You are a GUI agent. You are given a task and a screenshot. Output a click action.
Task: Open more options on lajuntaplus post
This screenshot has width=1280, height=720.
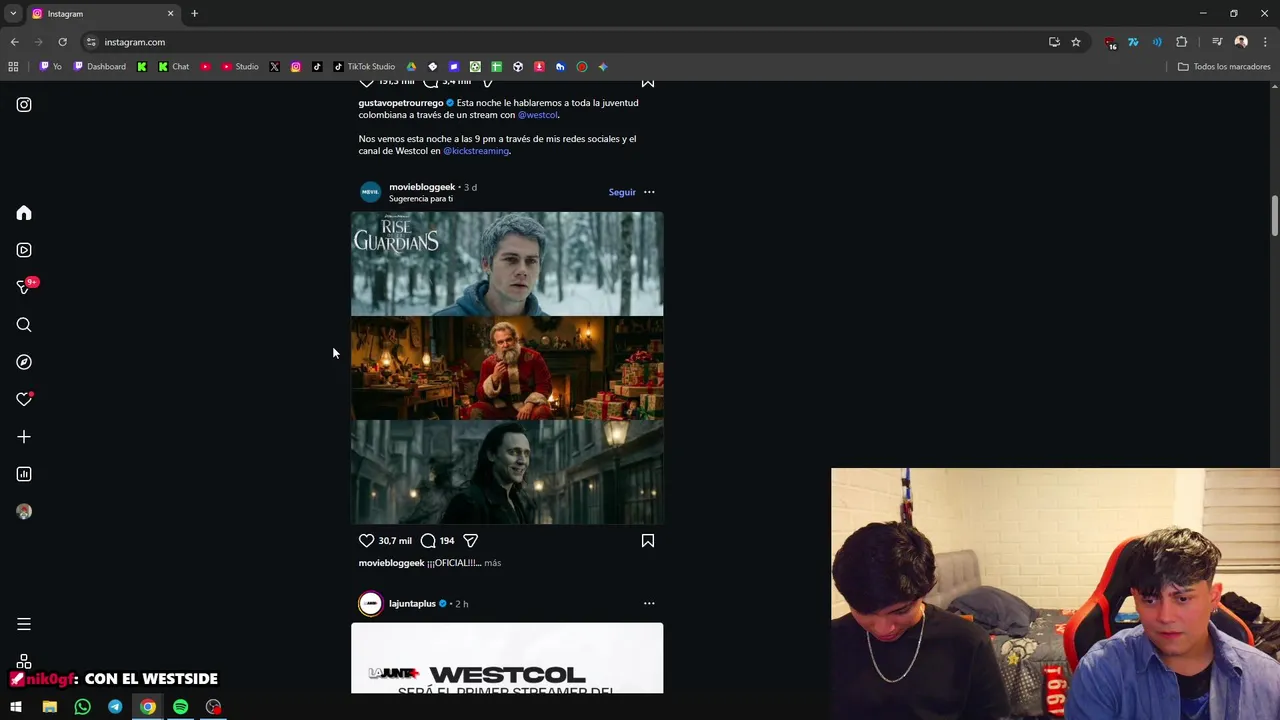(649, 604)
